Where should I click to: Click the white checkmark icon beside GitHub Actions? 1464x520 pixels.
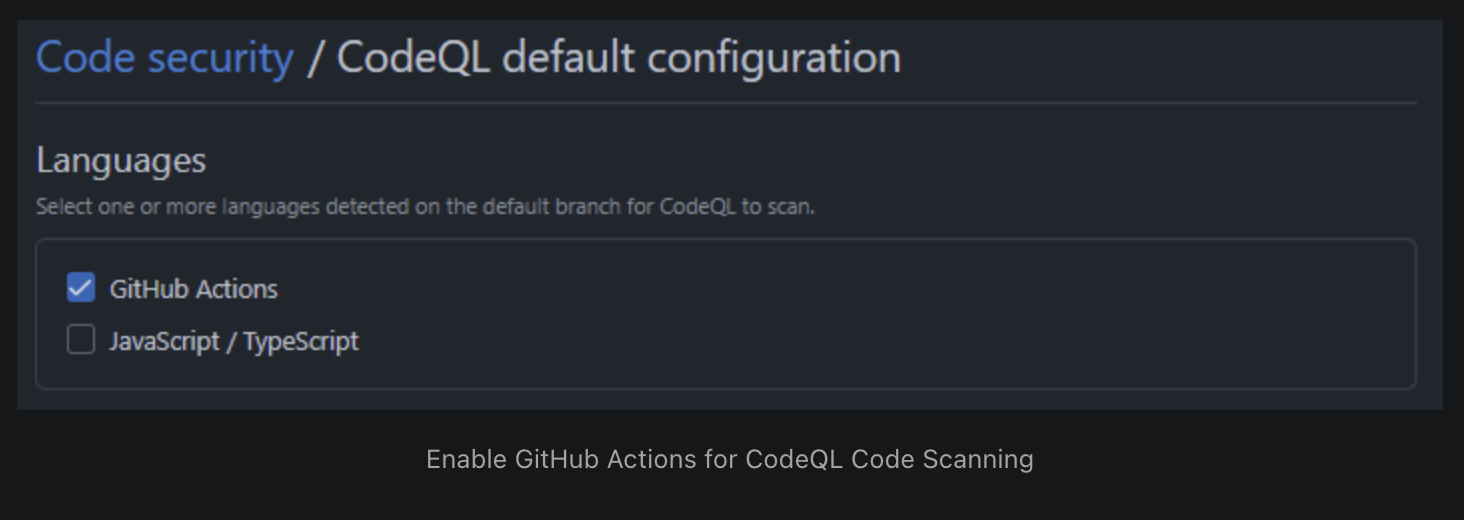(81, 288)
